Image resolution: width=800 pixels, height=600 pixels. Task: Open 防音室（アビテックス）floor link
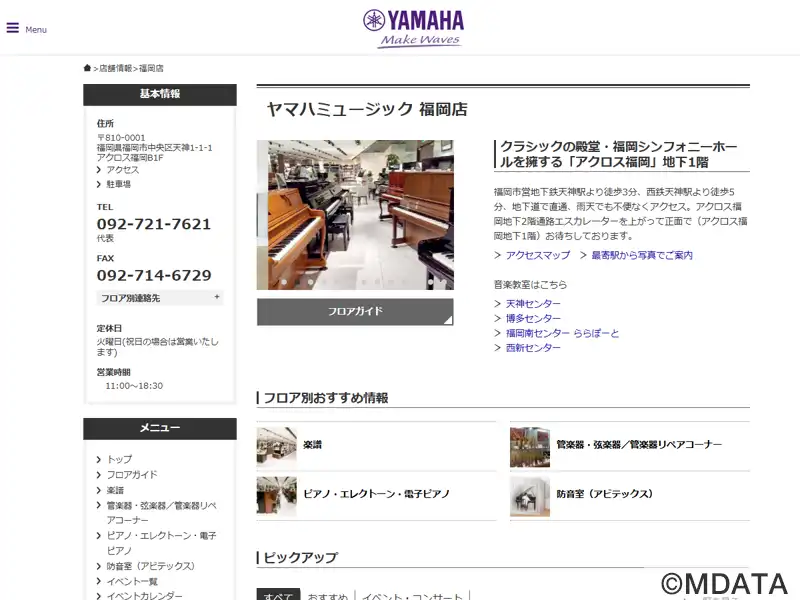pos(605,494)
